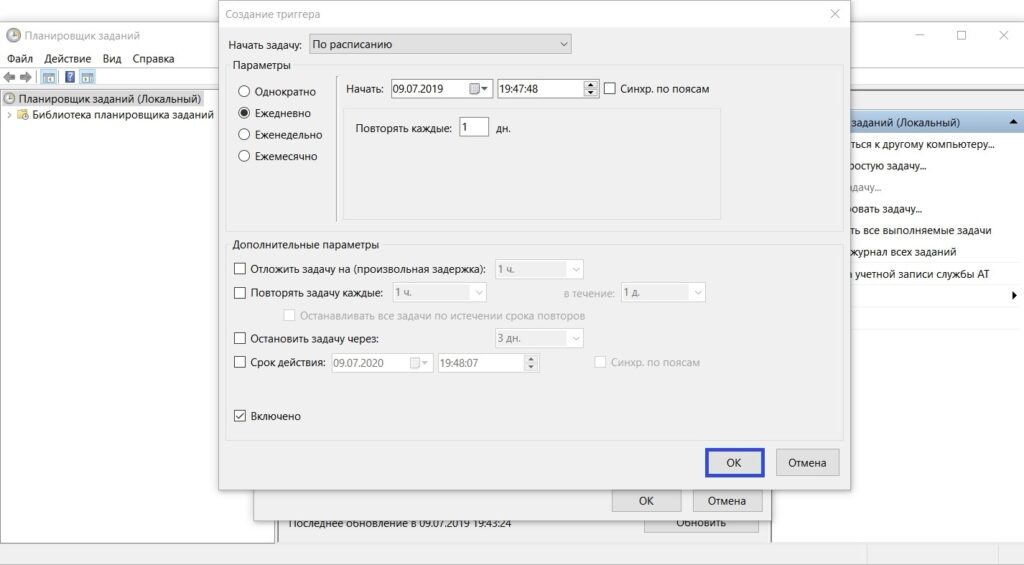Click the Back arrow in Task Scheduler toolbar
Screen dimensions: 1024x565
pyautogui.click(x=9, y=77)
